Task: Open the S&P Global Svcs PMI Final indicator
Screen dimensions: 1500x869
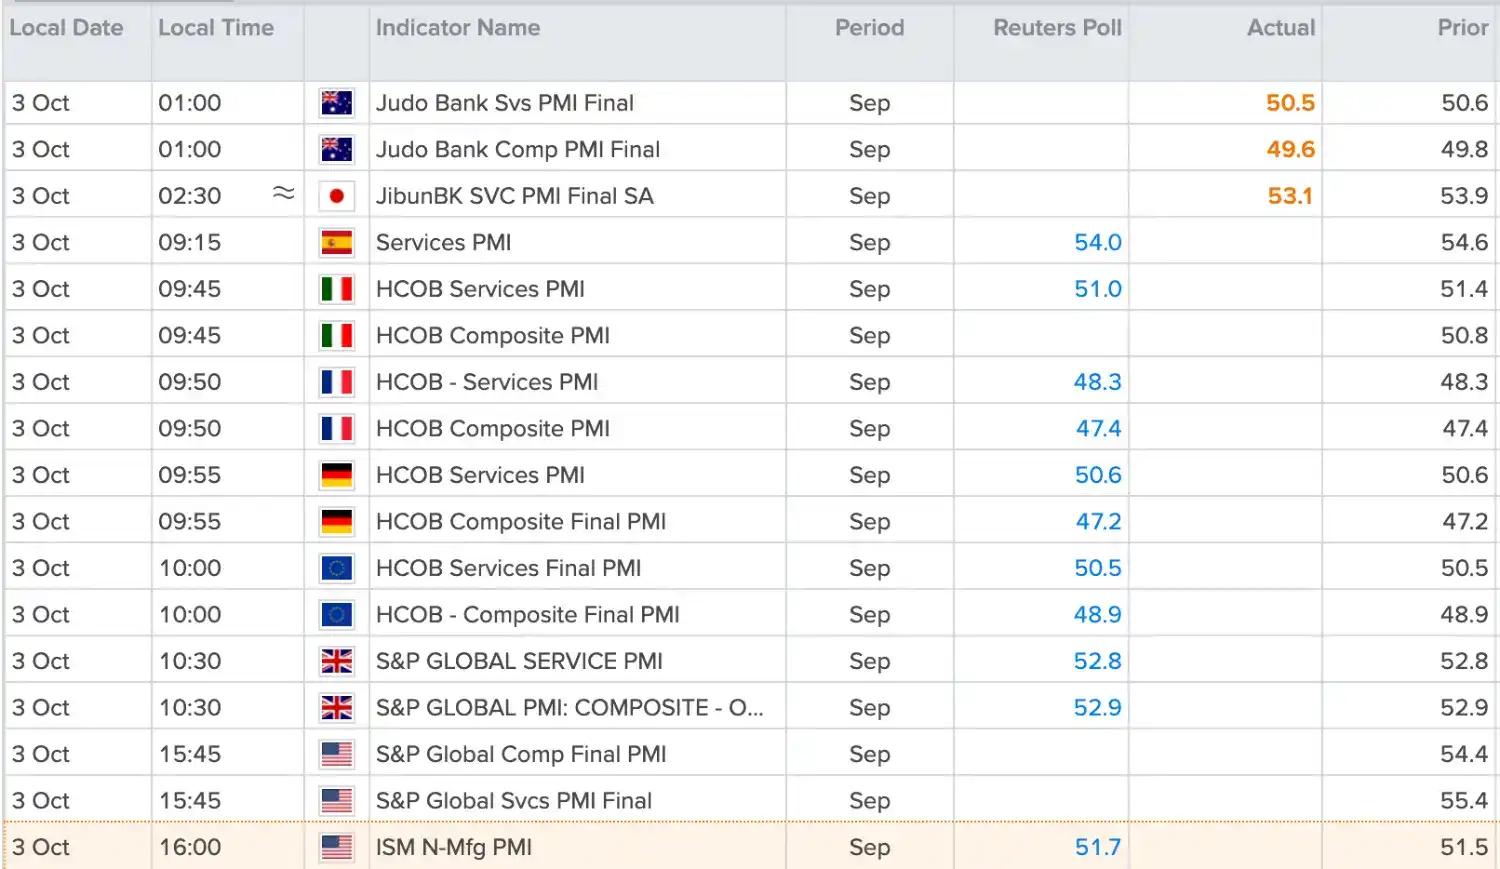Action: click(x=514, y=800)
